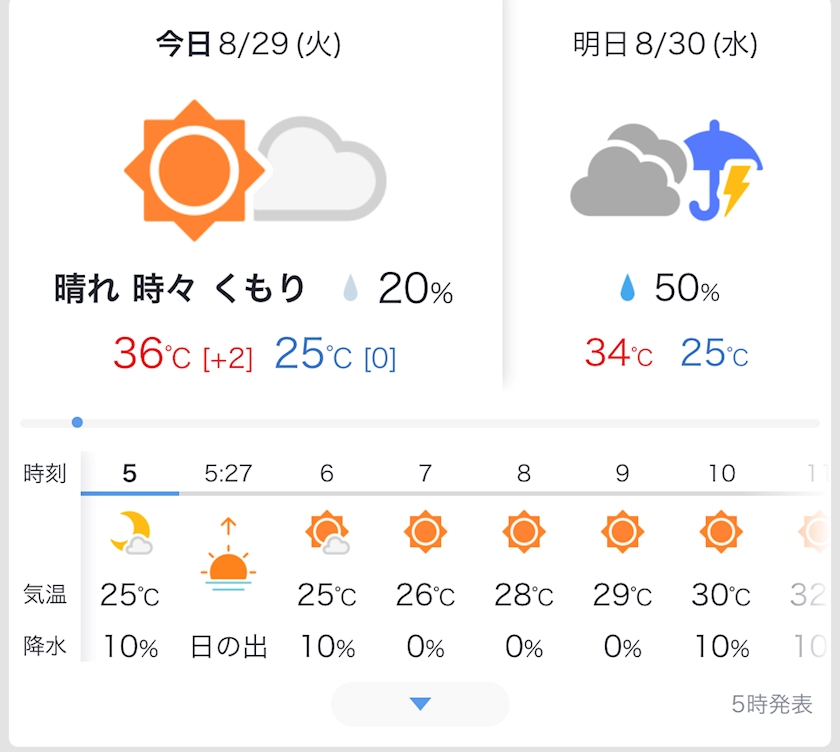Select the hour 5 column header
The height and width of the screenshot is (752, 840).
130,473
